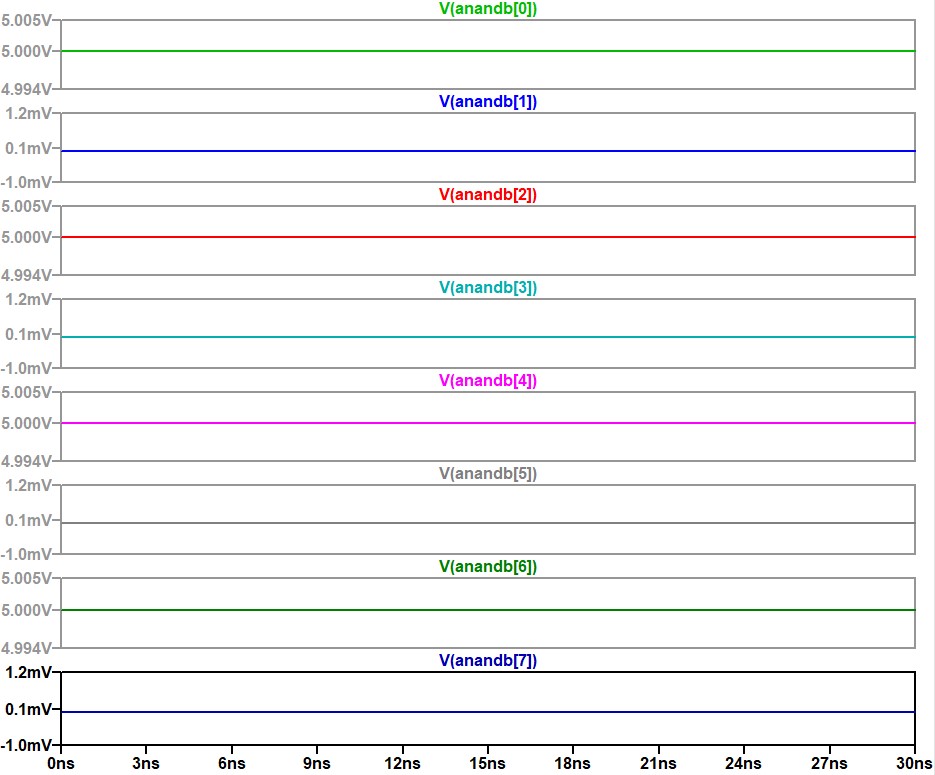Click the V(anandb[0]) trace label
This screenshot has width=935, height=775.
[488, 9]
